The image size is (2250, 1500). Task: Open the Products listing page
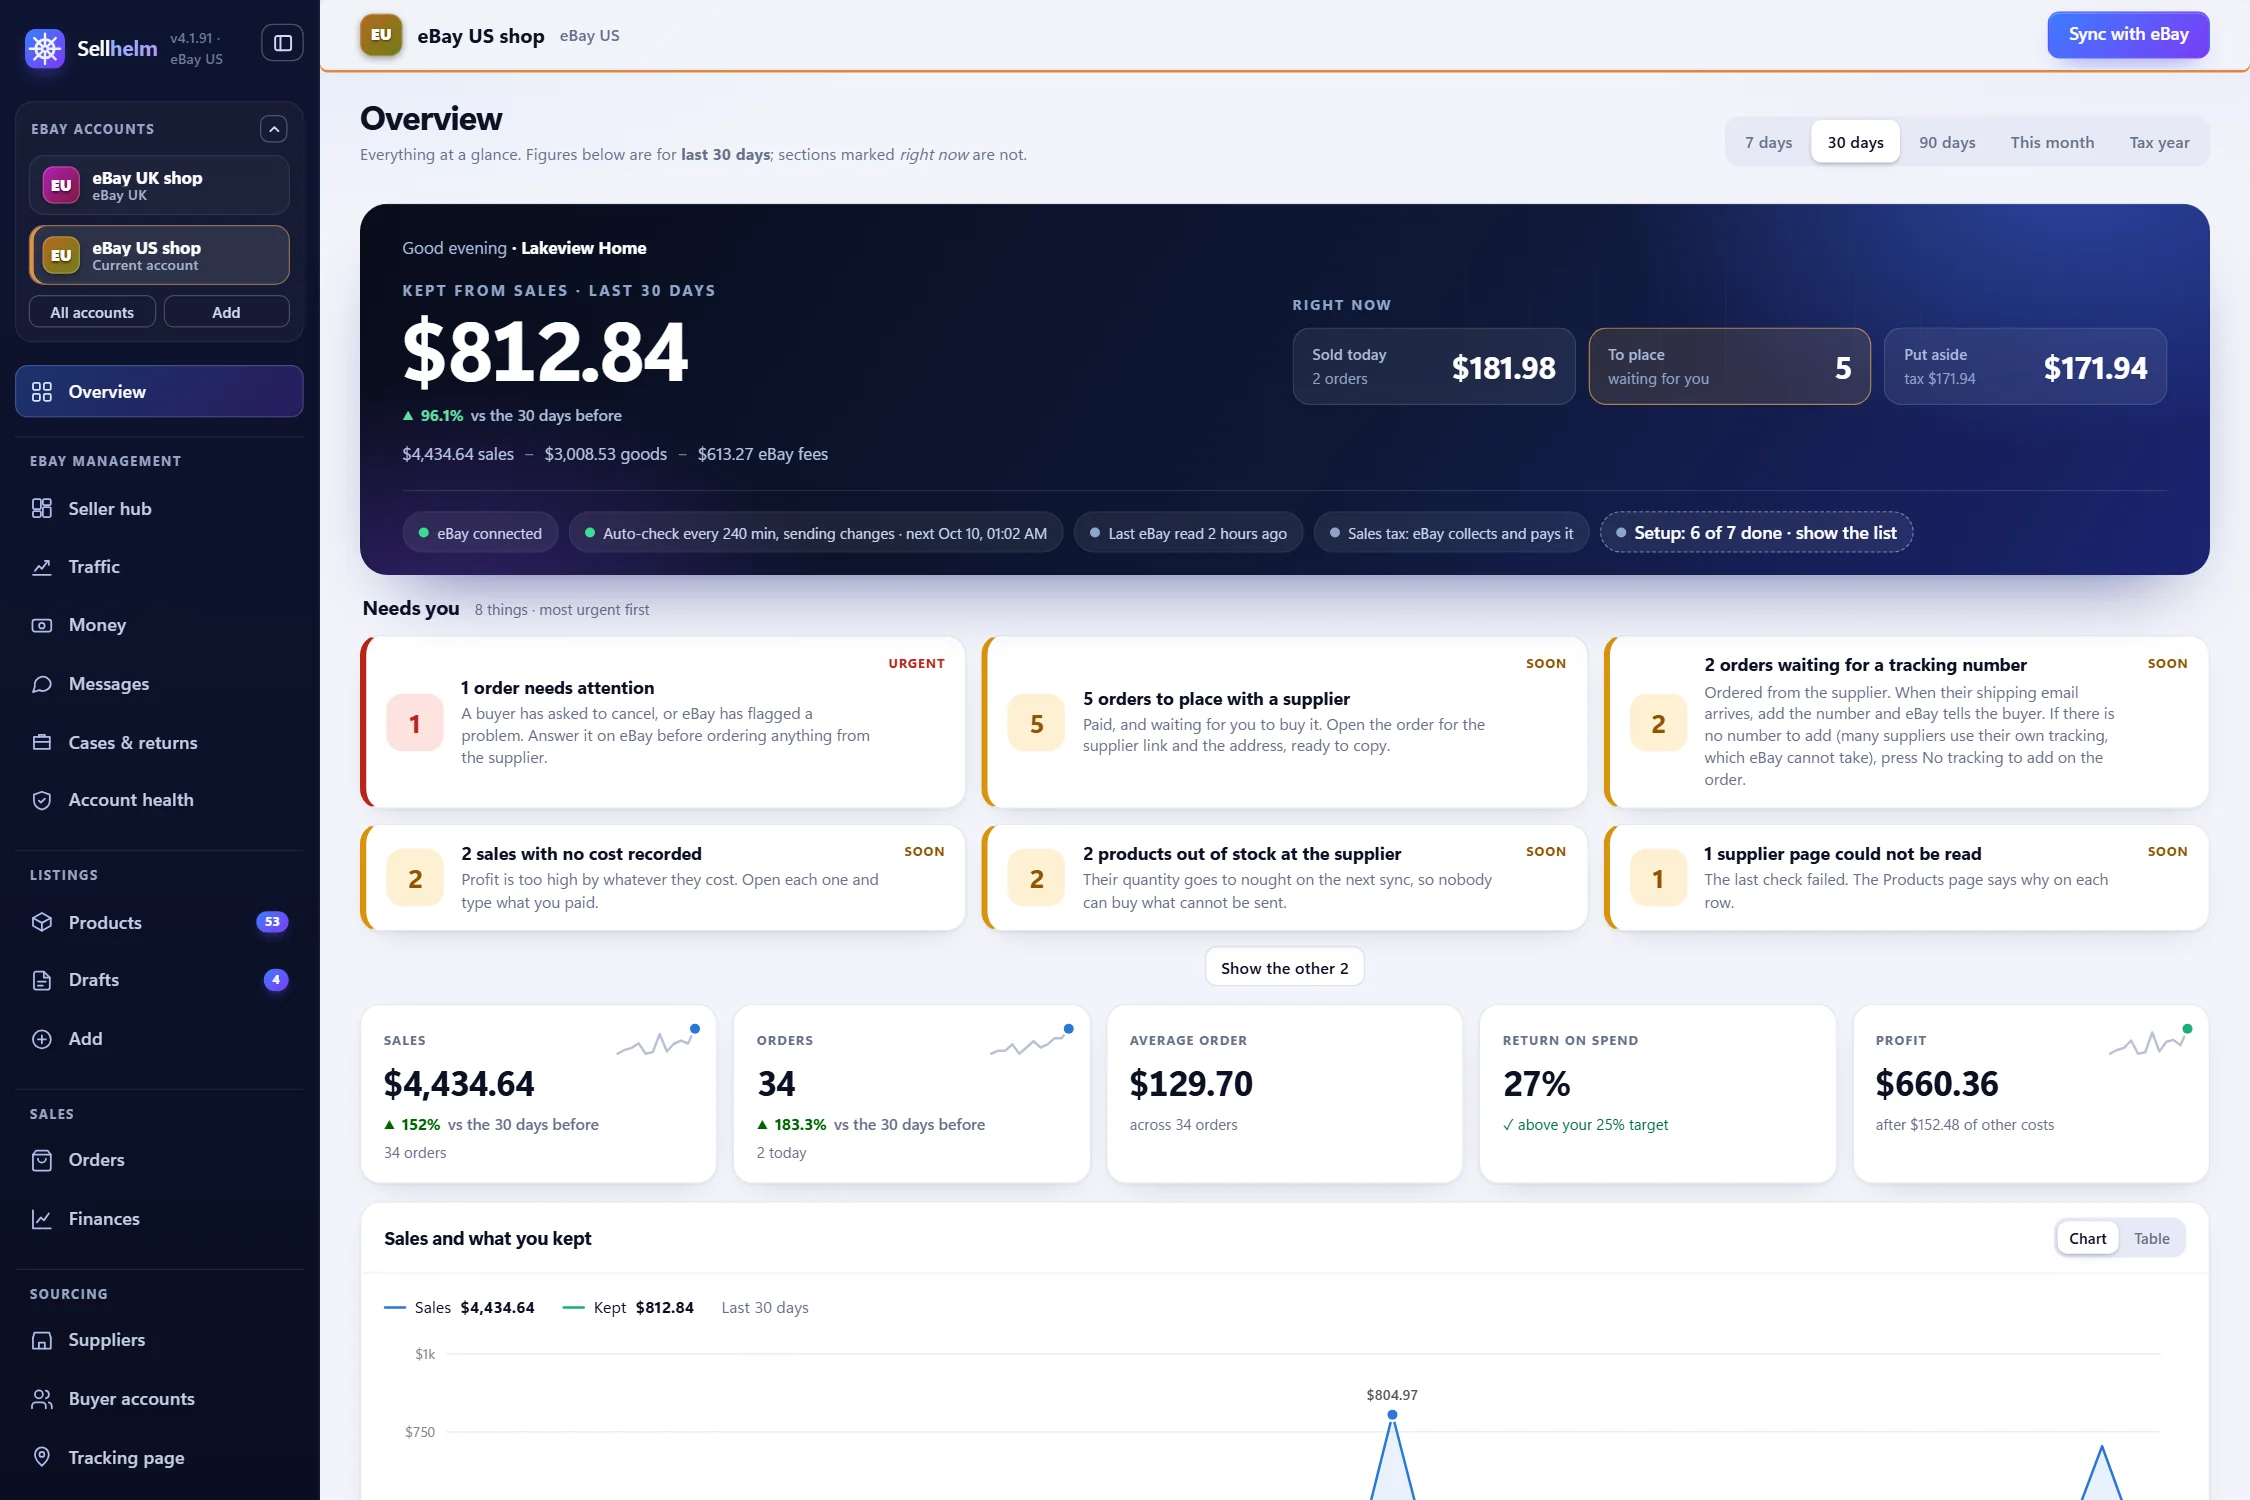point(159,922)
